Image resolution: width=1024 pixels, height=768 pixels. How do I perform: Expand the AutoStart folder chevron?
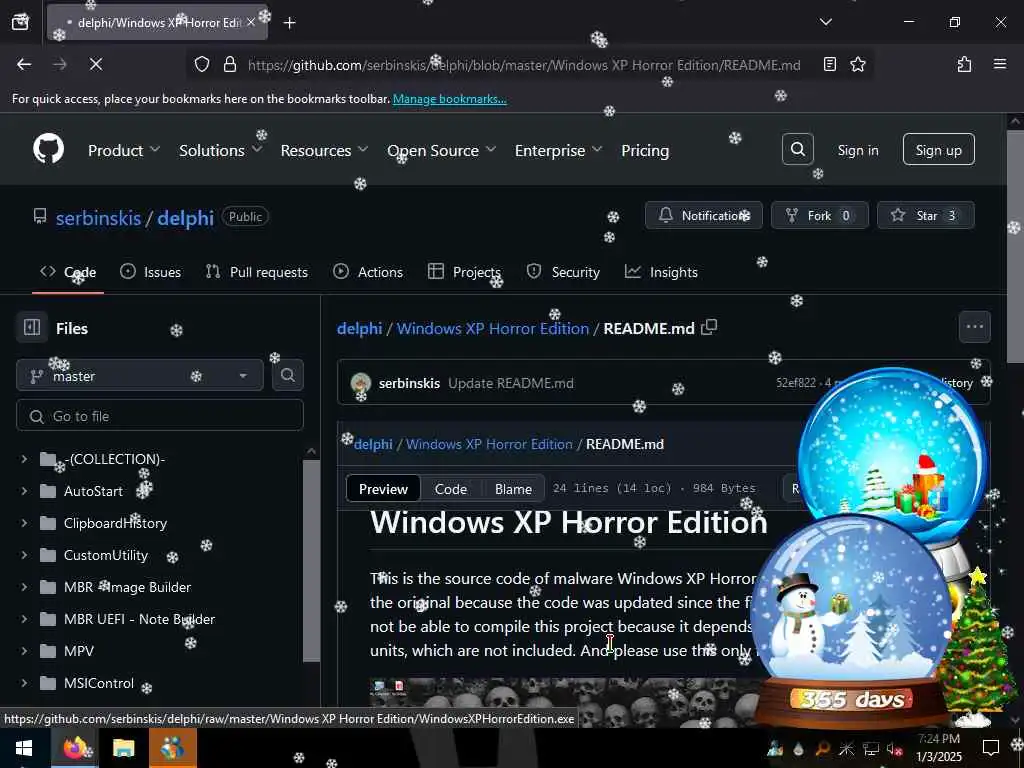[24, 491]
